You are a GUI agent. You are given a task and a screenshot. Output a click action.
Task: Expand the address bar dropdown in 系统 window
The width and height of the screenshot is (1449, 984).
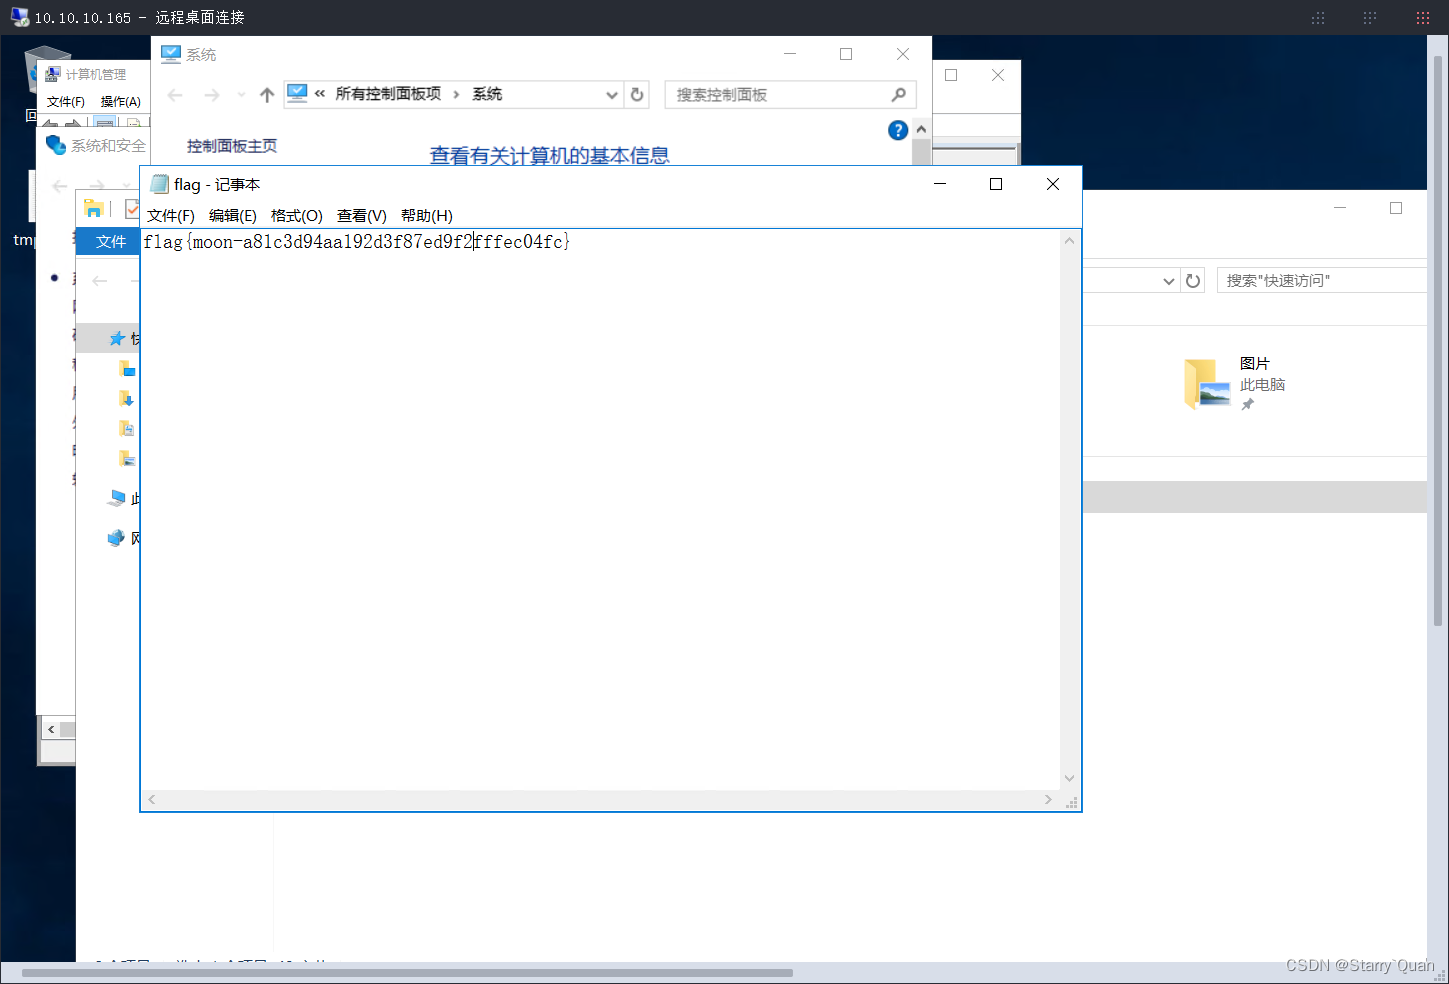pos(612,95)
